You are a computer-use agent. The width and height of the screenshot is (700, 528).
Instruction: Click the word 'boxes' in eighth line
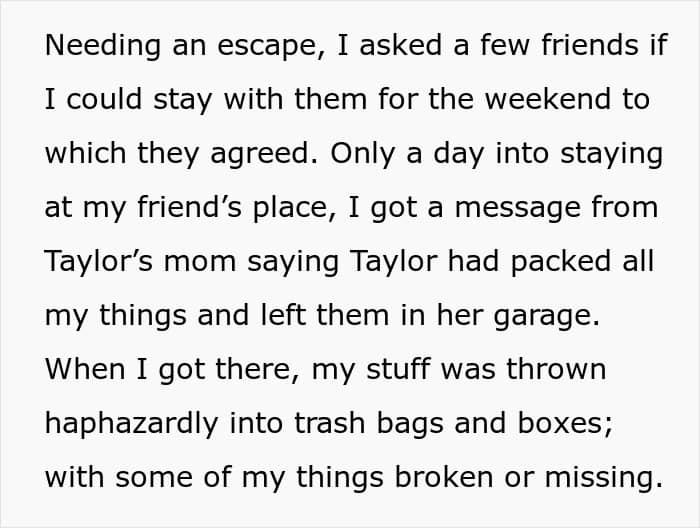(561, 423)
